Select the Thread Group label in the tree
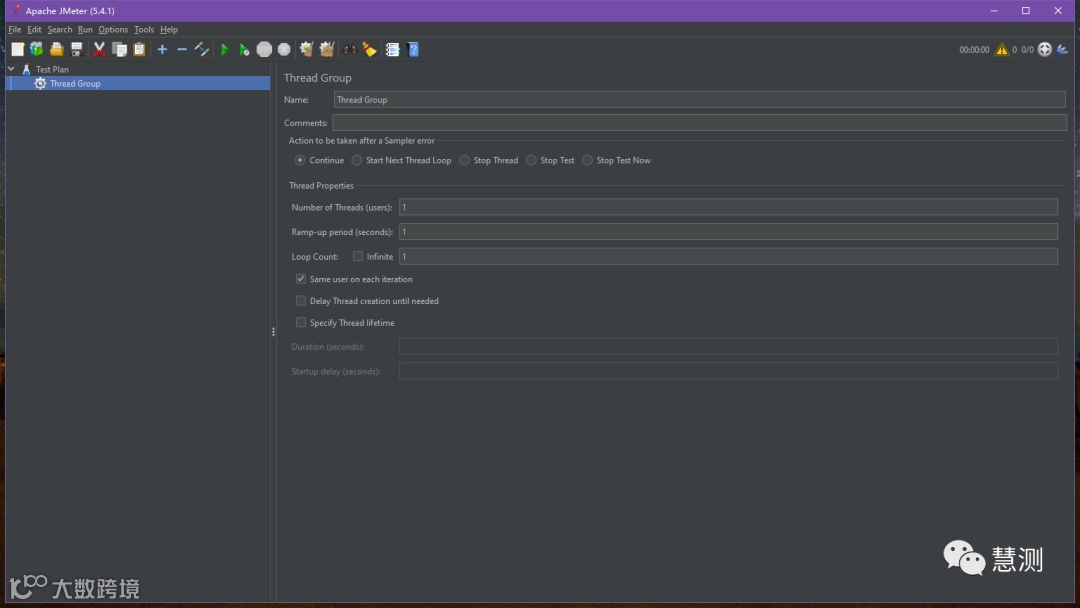1080x608 pixels. (75, 83)
